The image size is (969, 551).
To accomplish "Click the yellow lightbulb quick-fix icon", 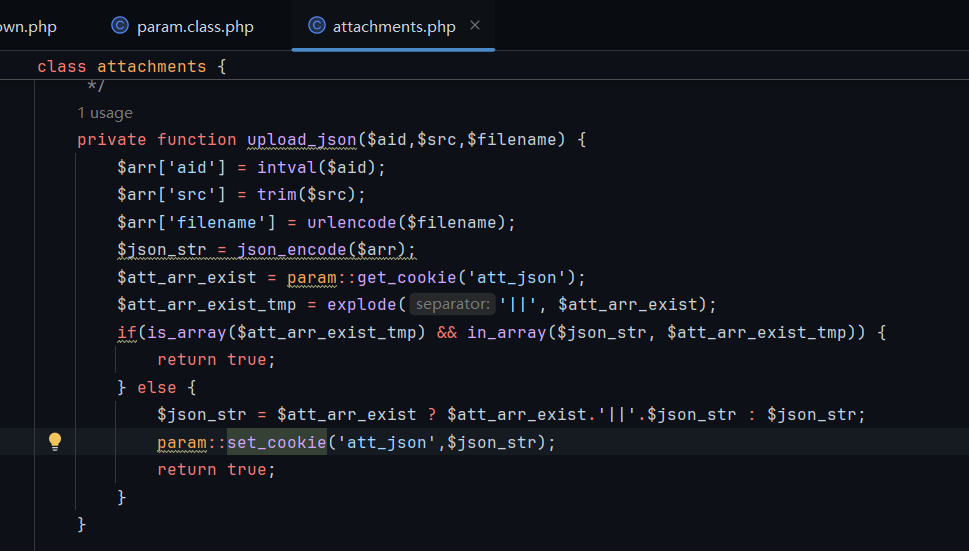I will point(55,441).
